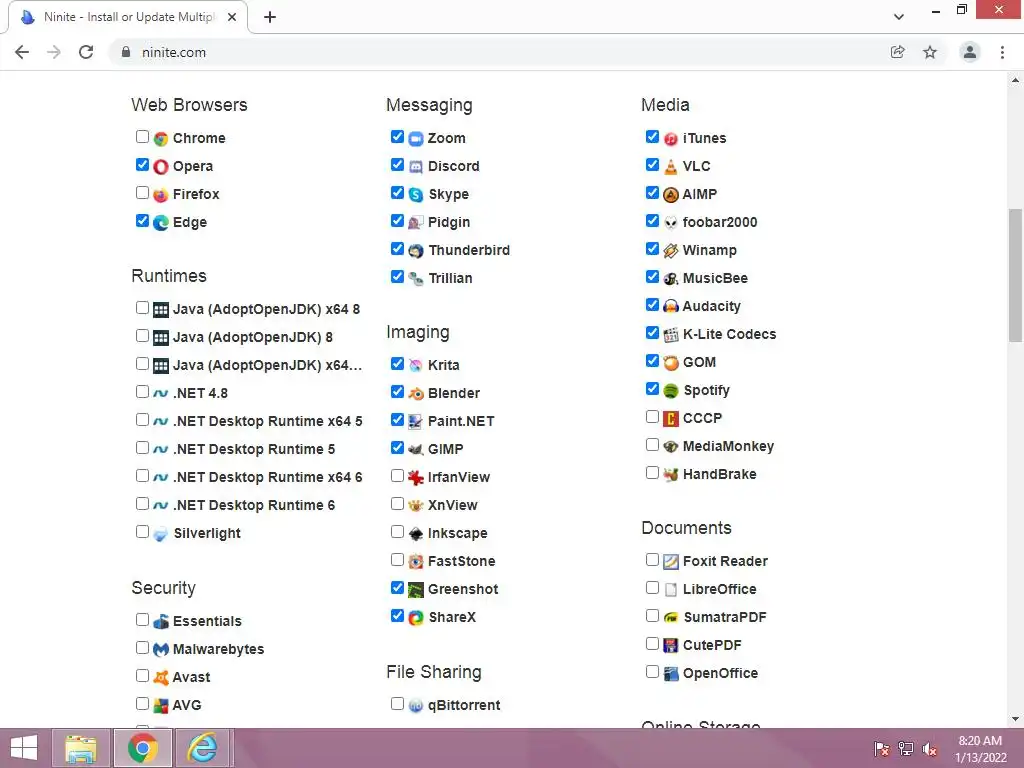Image resolution: width=1024 pixels, height=768 pixels.
Task: Click the ShareX app icon
Action: (x=416, y=618)
